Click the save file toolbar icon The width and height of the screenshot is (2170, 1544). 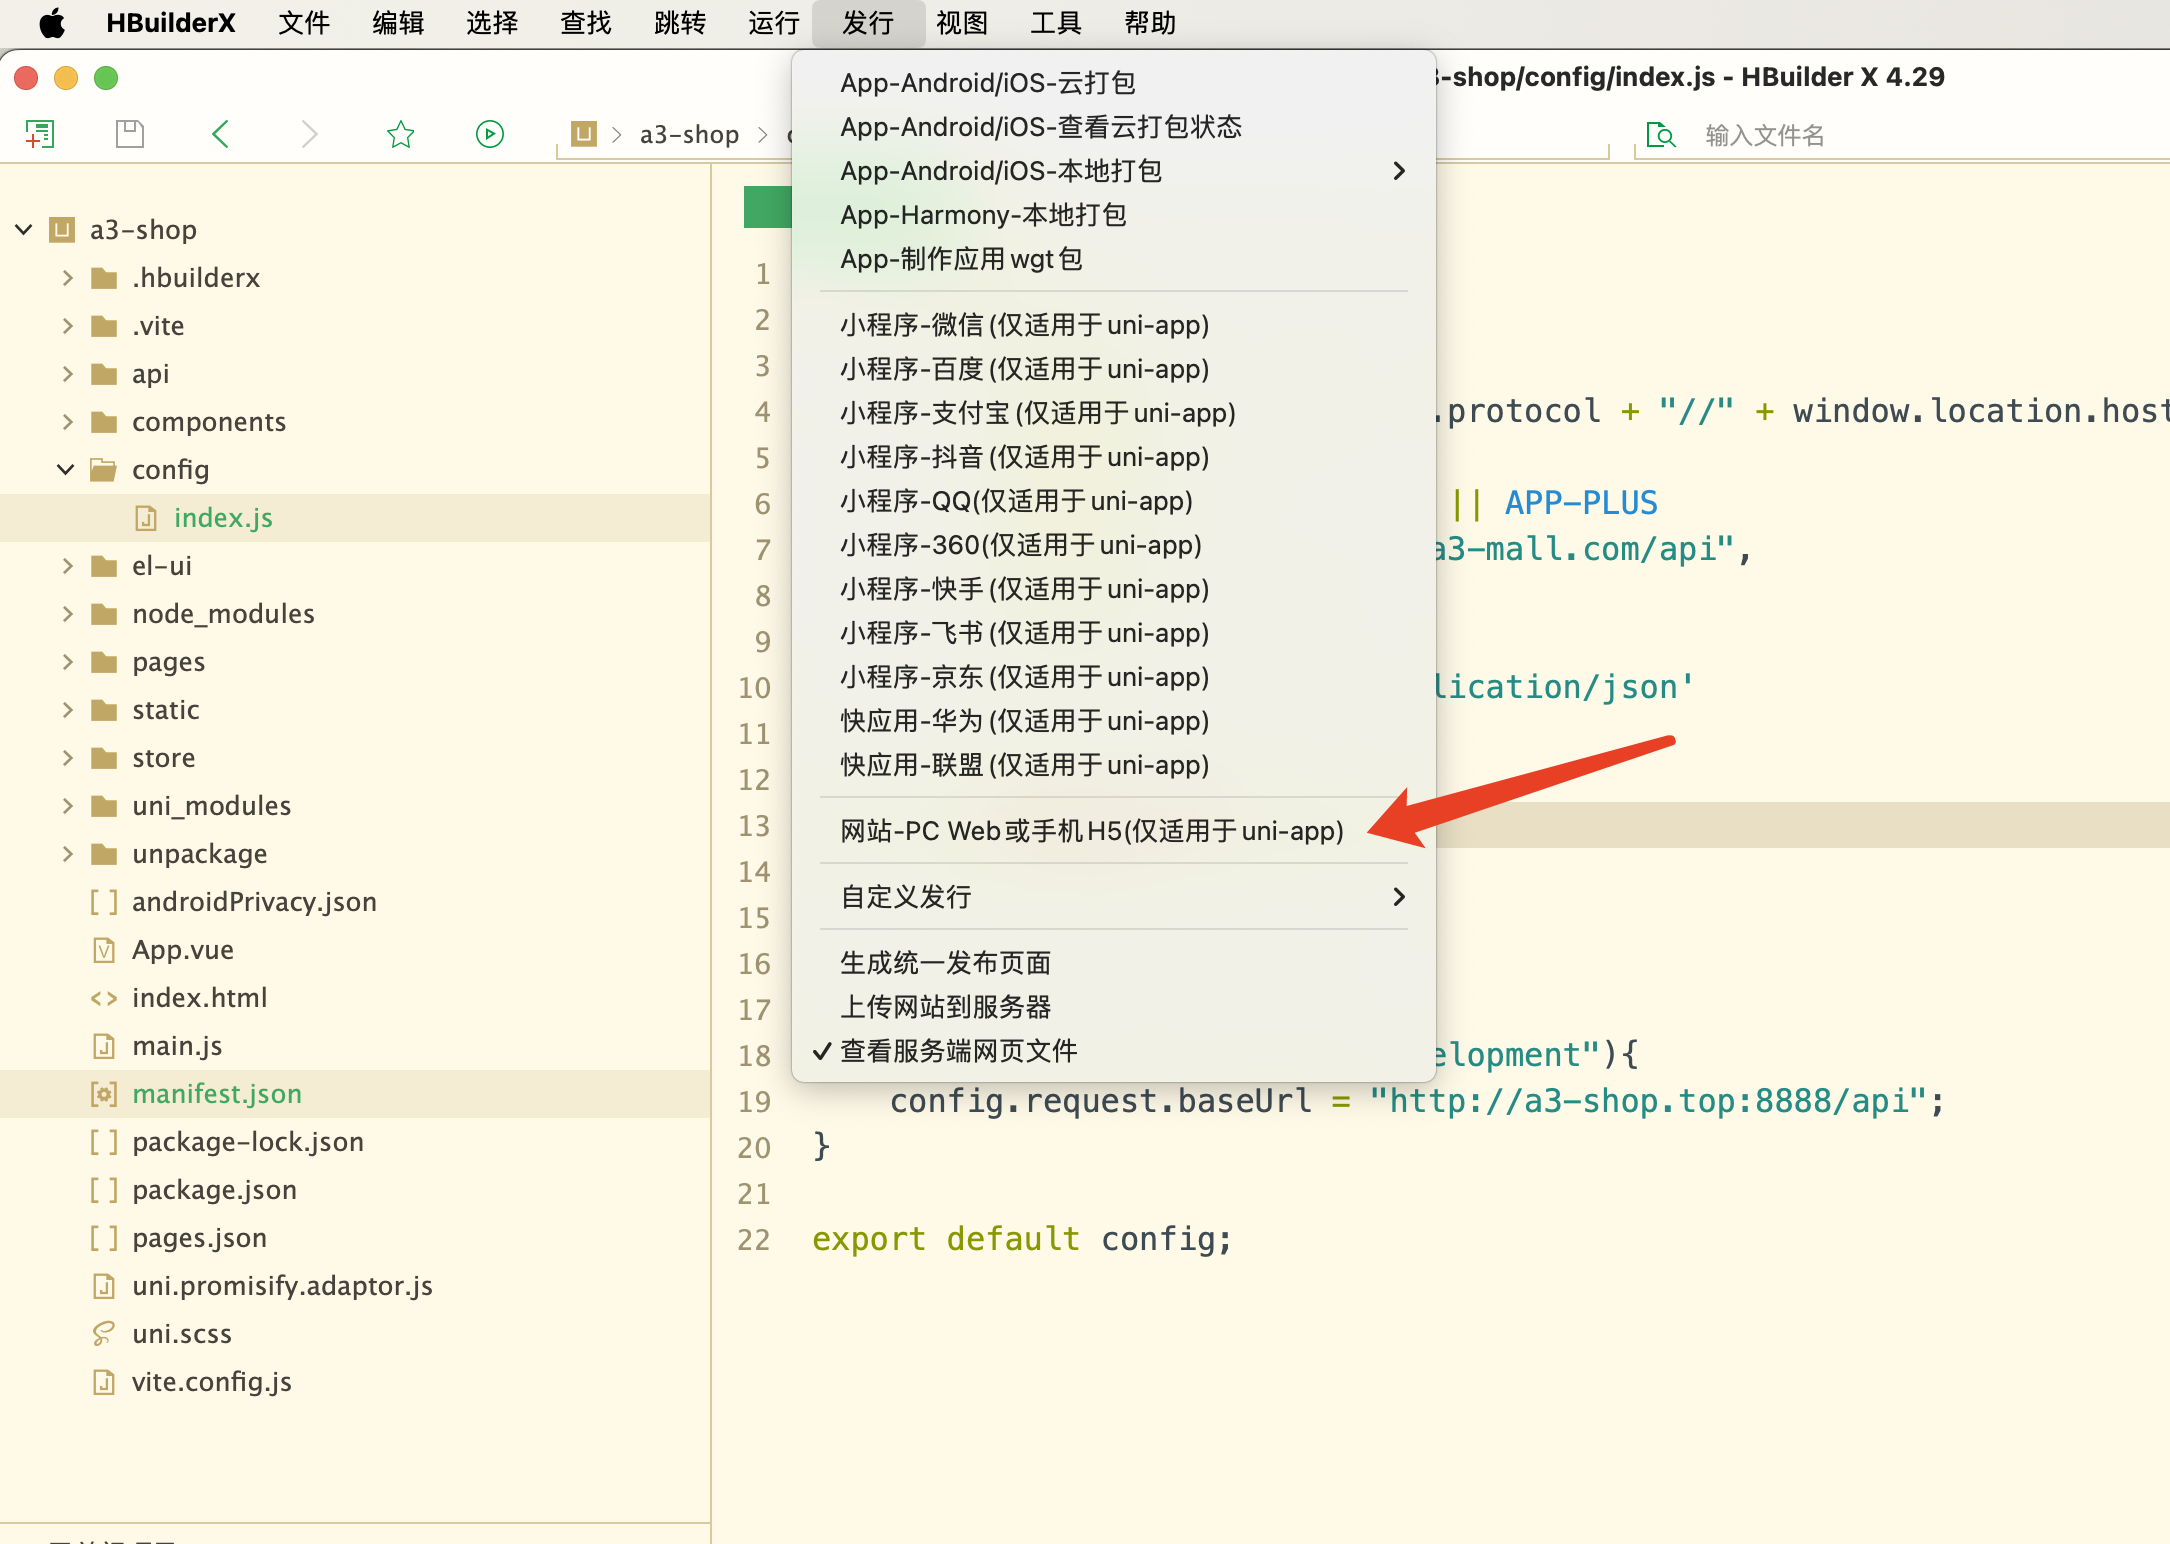click(x=130, y=134)
